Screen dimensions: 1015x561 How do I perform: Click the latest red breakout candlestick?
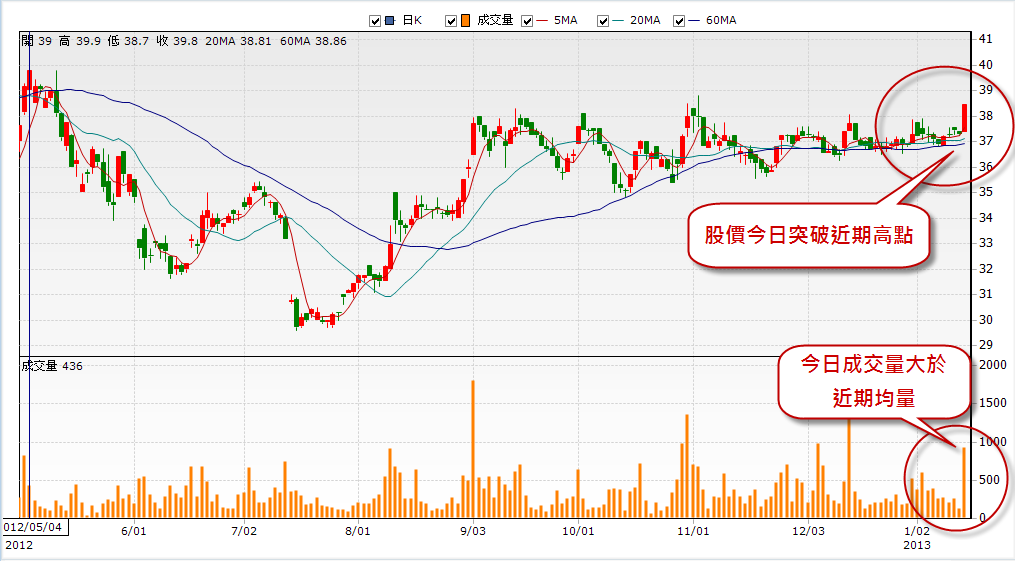pos(965,118)
